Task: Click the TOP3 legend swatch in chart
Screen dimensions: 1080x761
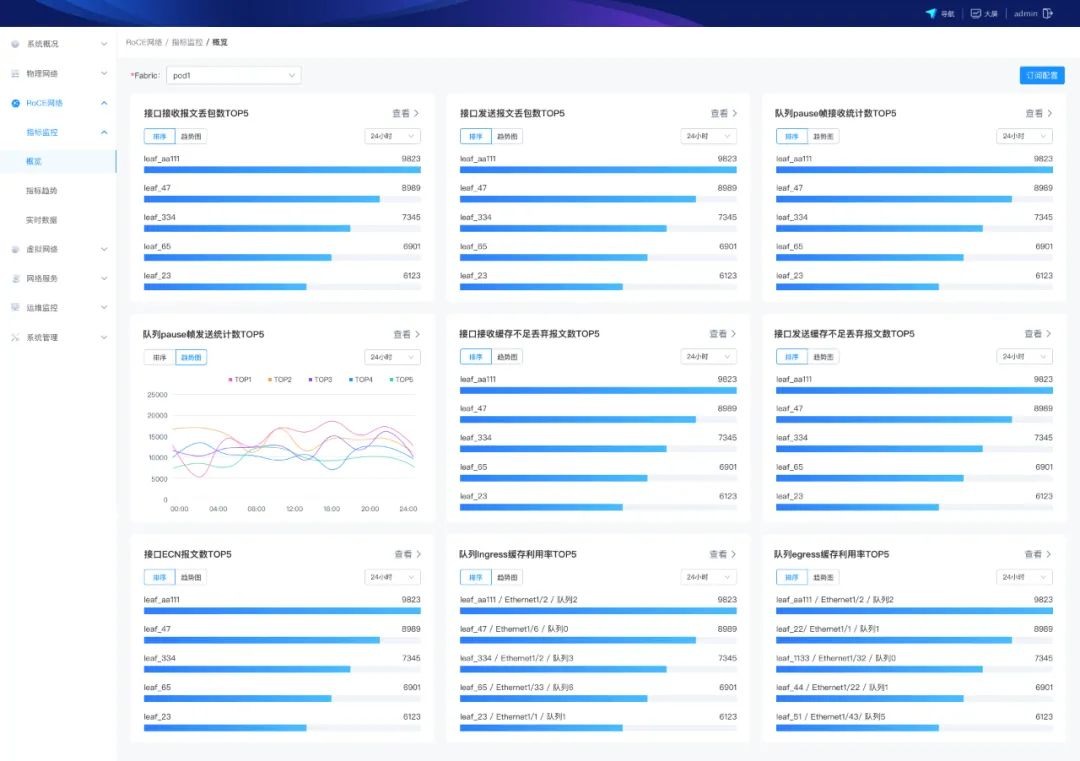Action: pyautogui.click(x=310, y=380)
